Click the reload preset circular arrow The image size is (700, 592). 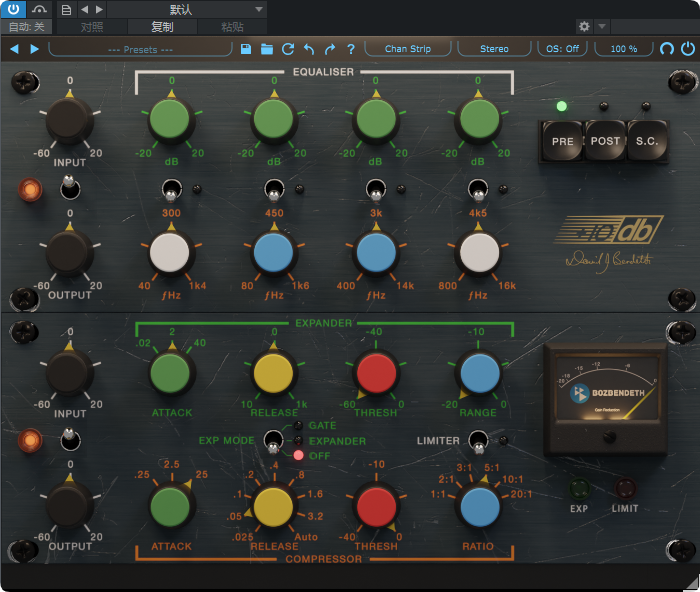[x=288, y=49]
